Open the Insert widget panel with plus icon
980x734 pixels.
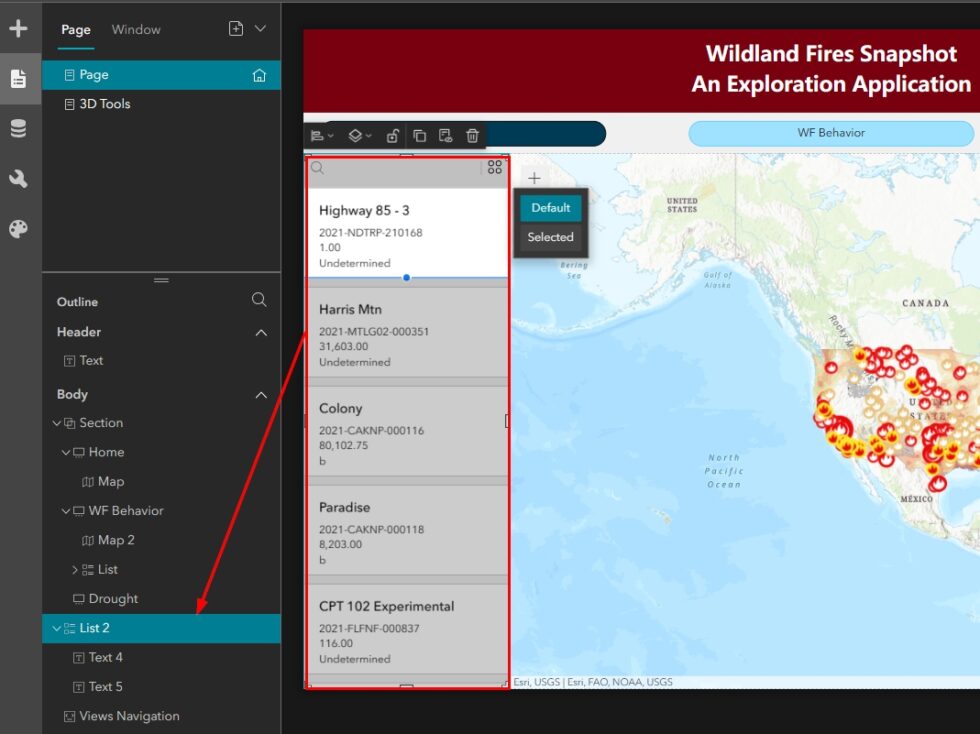click(18, 28)
